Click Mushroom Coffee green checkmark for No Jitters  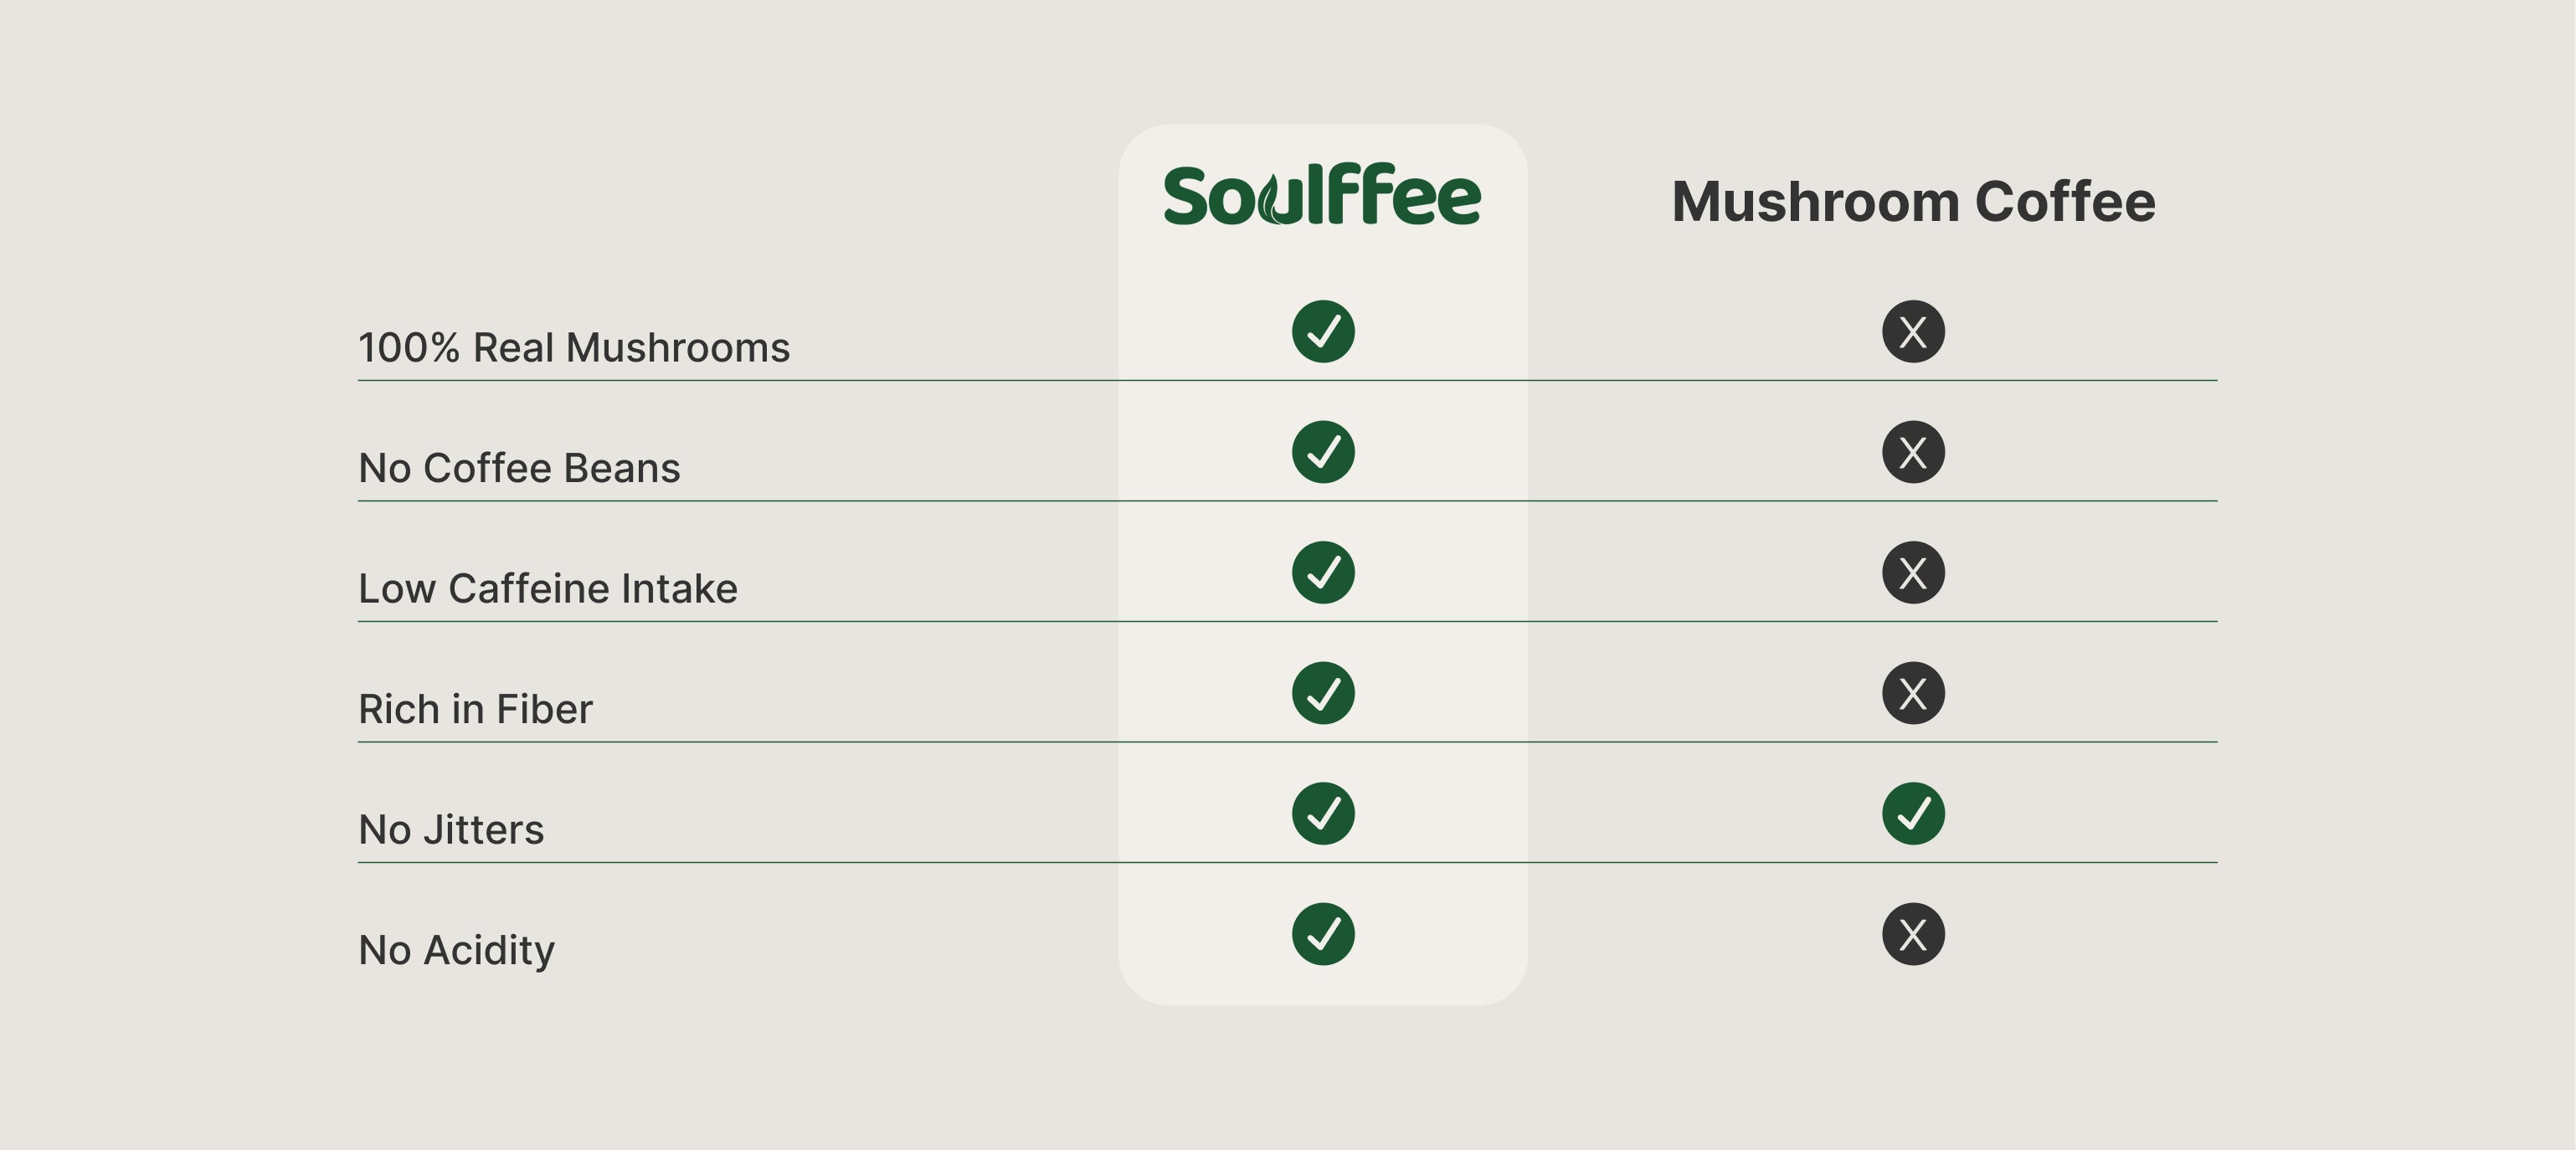[1913, 814]
